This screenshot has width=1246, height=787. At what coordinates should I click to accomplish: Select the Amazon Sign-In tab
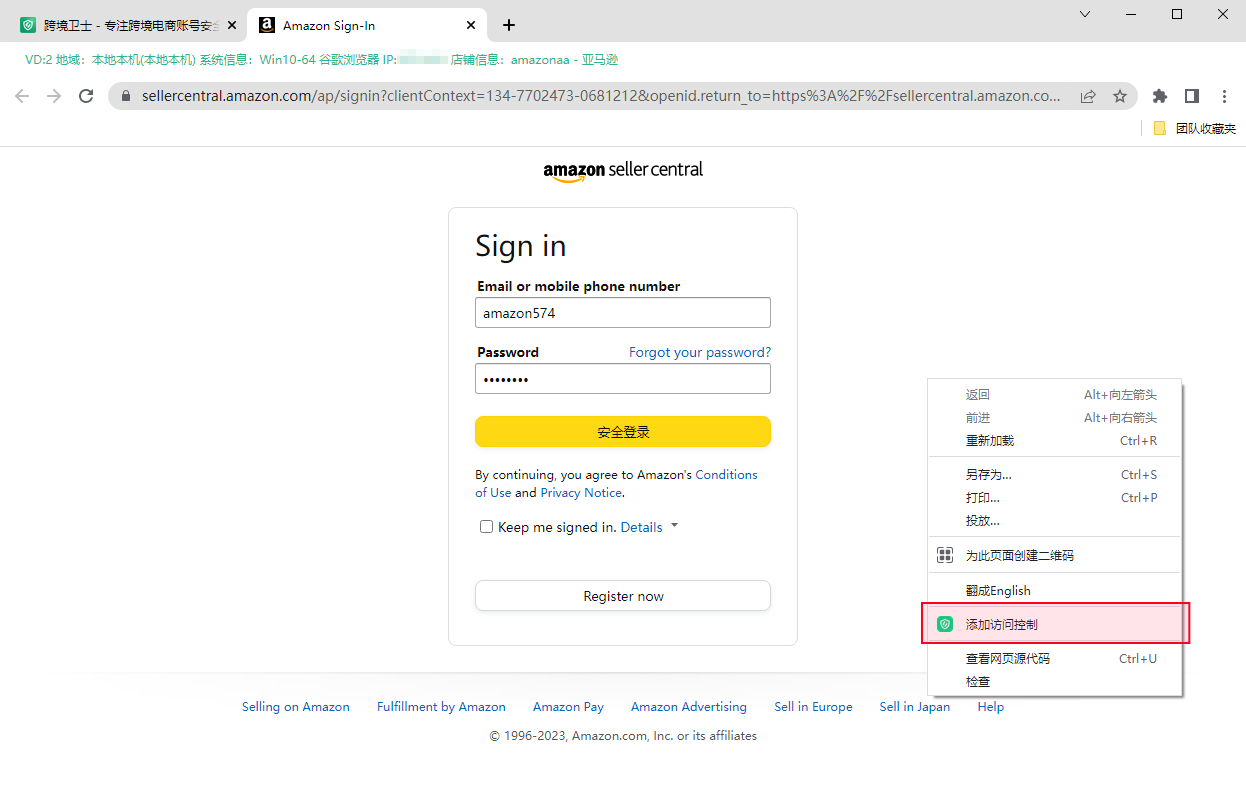(367, 25)
